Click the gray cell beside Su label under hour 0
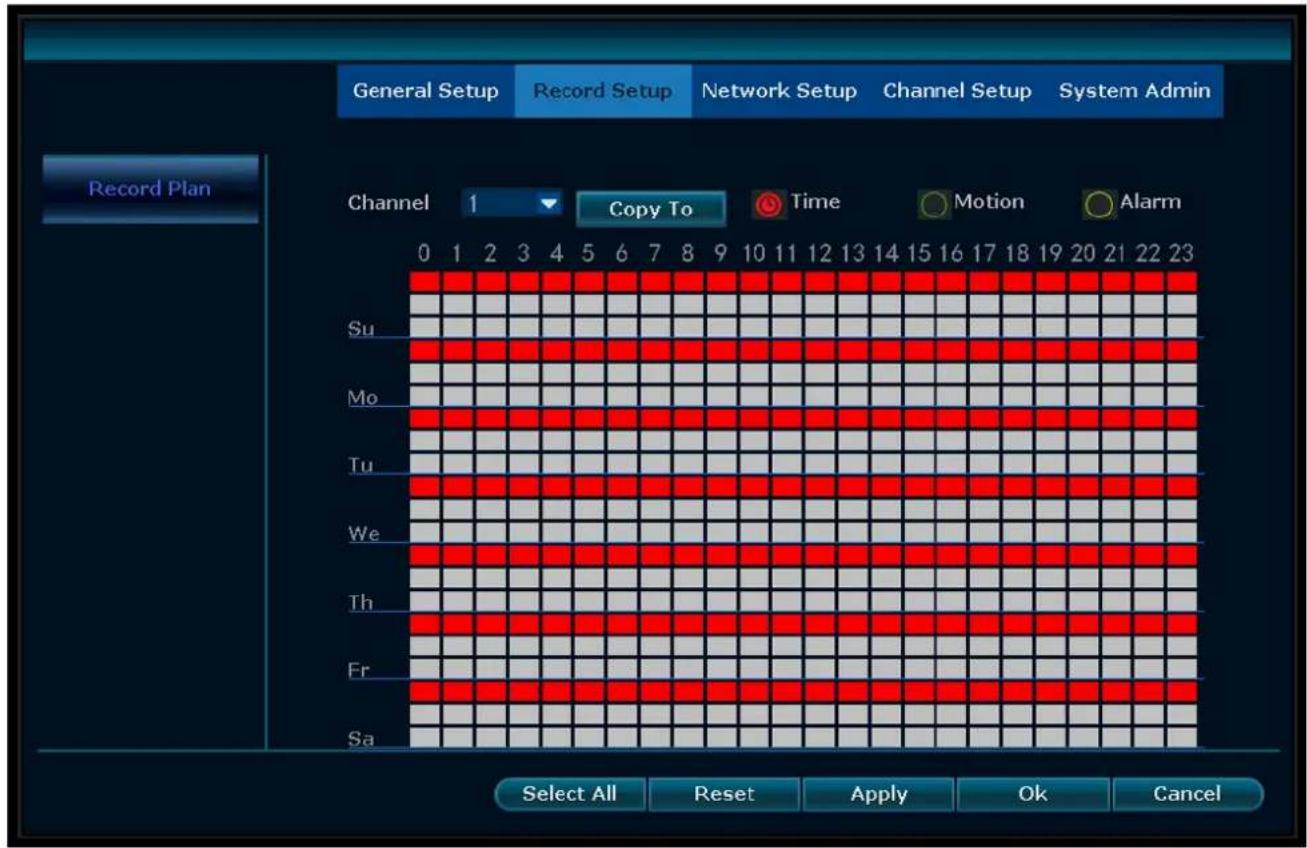The image size is (1307, 848). [425, 327]
